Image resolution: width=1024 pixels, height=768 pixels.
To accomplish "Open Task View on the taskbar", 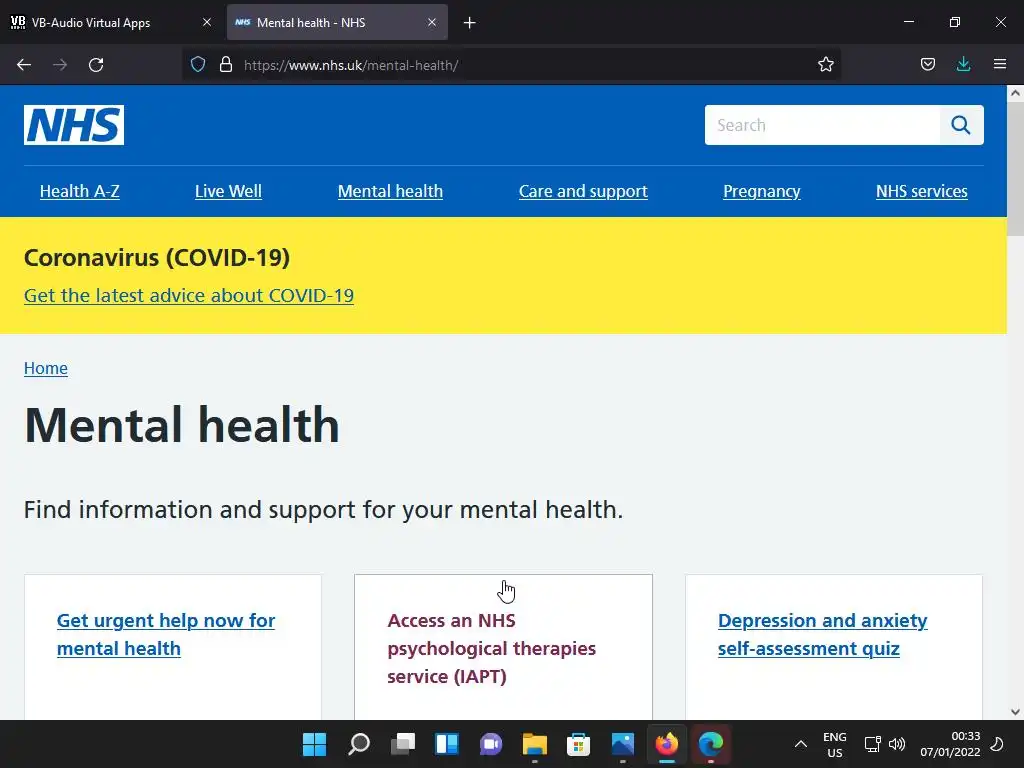I will tap(402, 744).
